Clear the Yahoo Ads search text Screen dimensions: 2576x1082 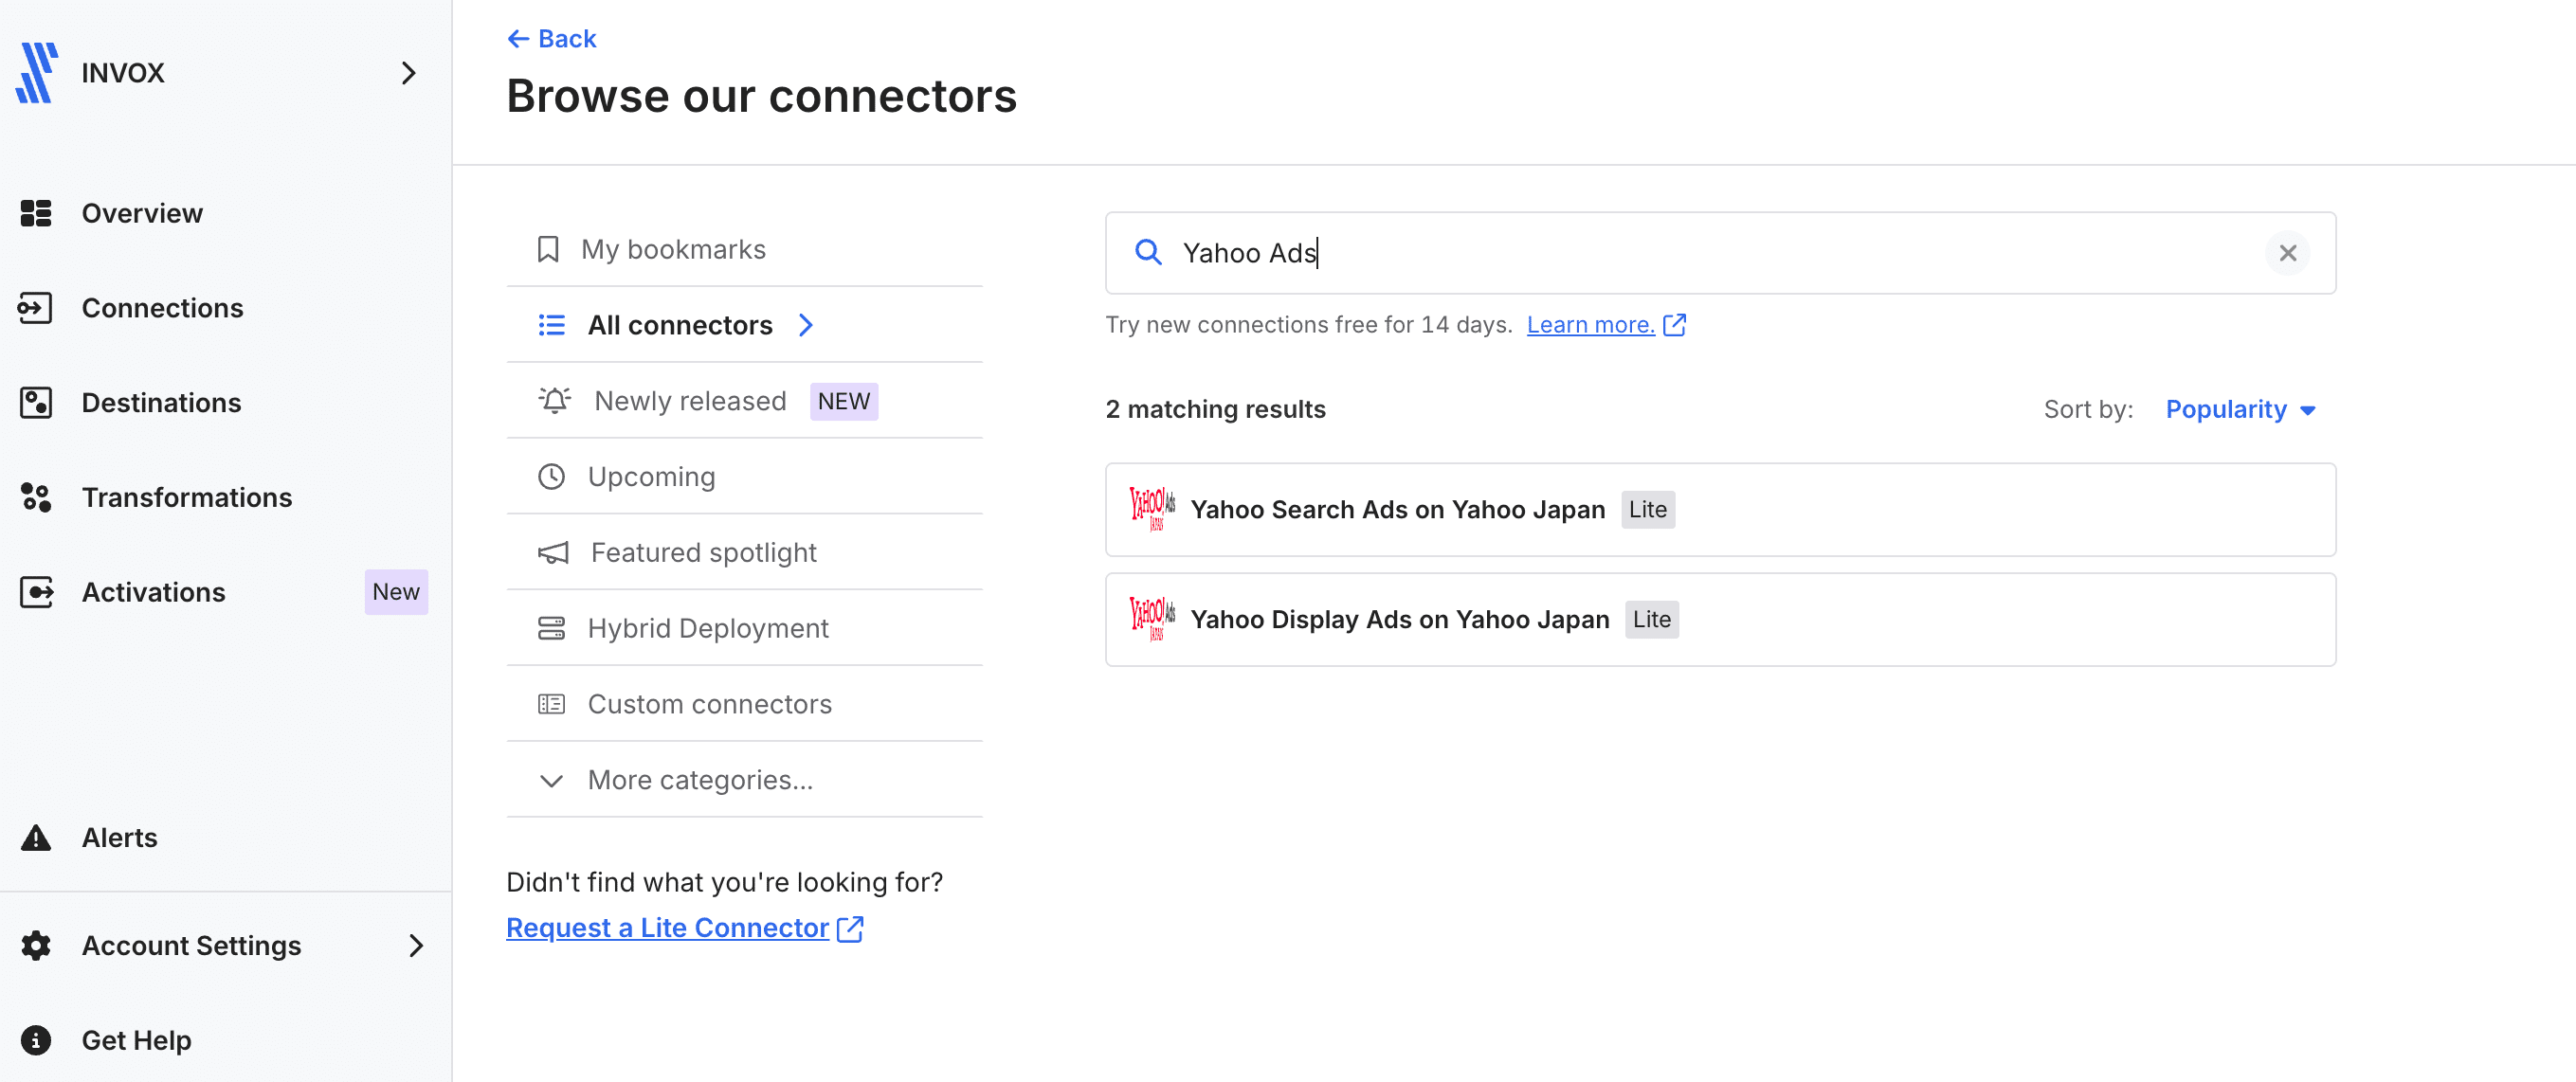pyautogui.click(x=2287, y=253)
